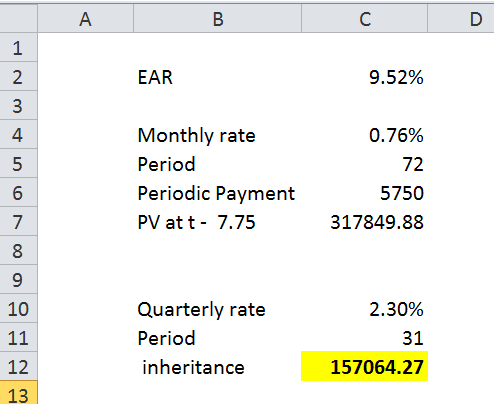This screenshot has height=404, width=494.
Task: Click the PV at t - 7.75 cell
Action: tap(217, 222)
